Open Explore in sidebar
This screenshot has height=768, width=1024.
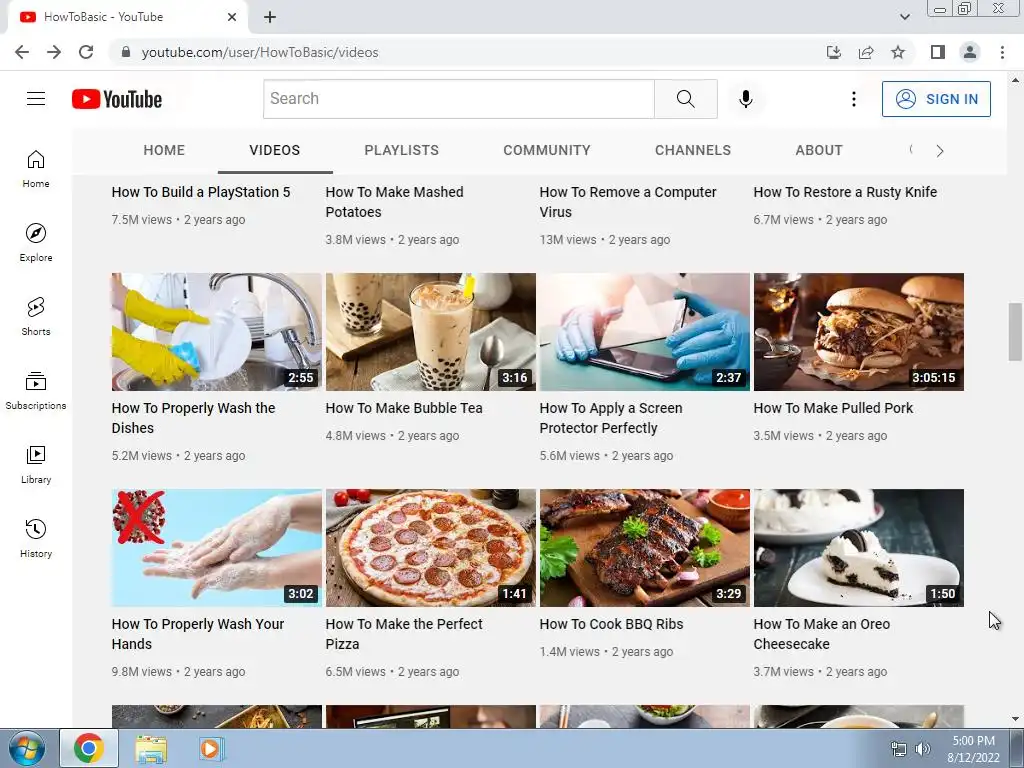(36, 242)
